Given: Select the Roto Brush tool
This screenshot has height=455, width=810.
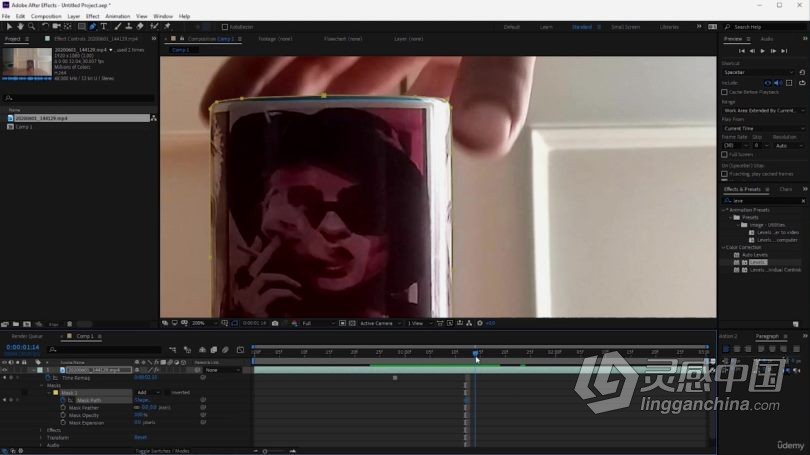Looking at the screenshot, I should (154, 26).
